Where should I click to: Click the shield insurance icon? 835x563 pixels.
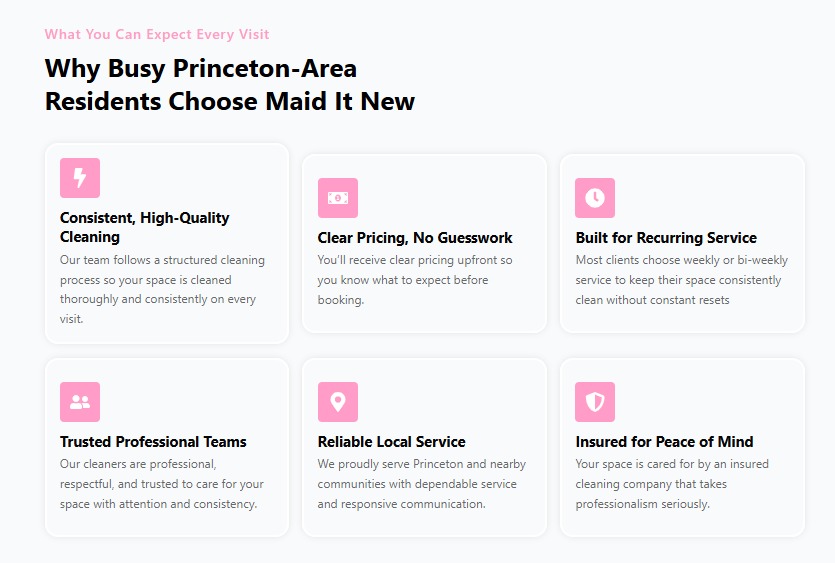click(595, 402)
